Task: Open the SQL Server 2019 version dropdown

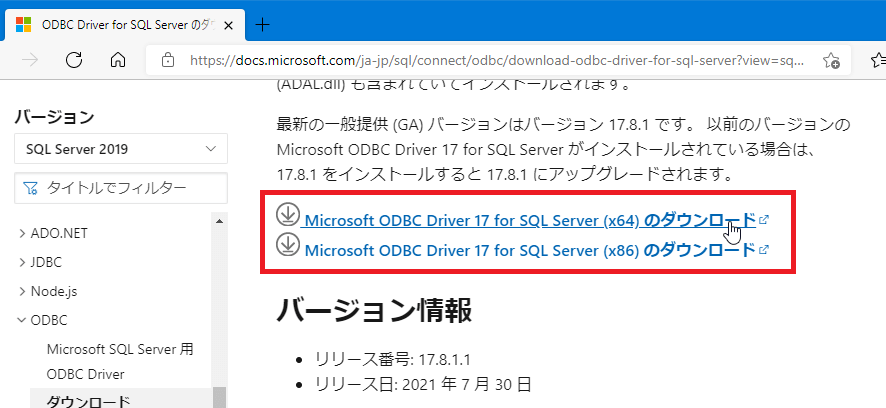Action: 121,149
